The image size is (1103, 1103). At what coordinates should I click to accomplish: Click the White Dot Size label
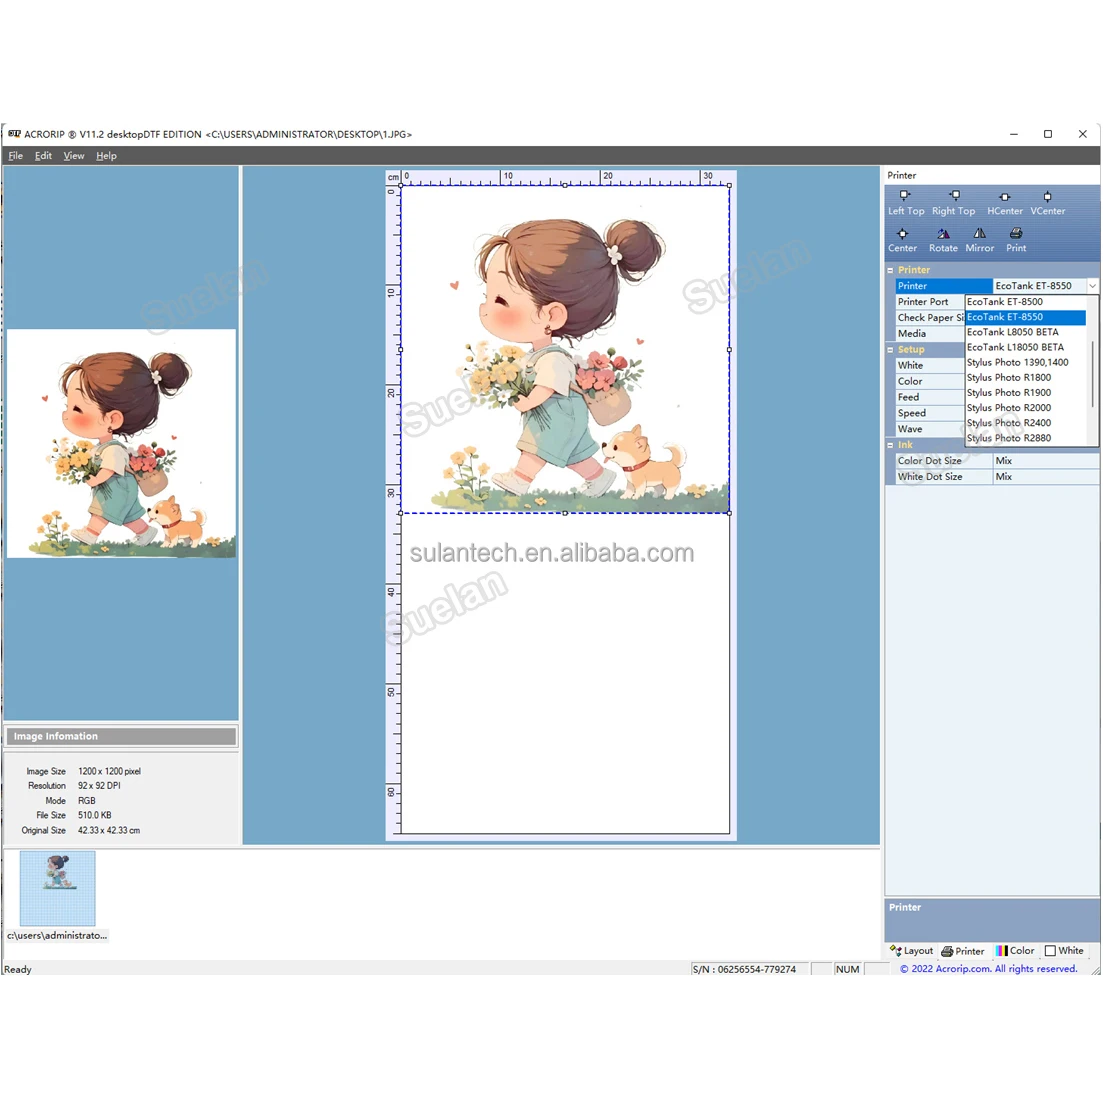click(930, 477)
